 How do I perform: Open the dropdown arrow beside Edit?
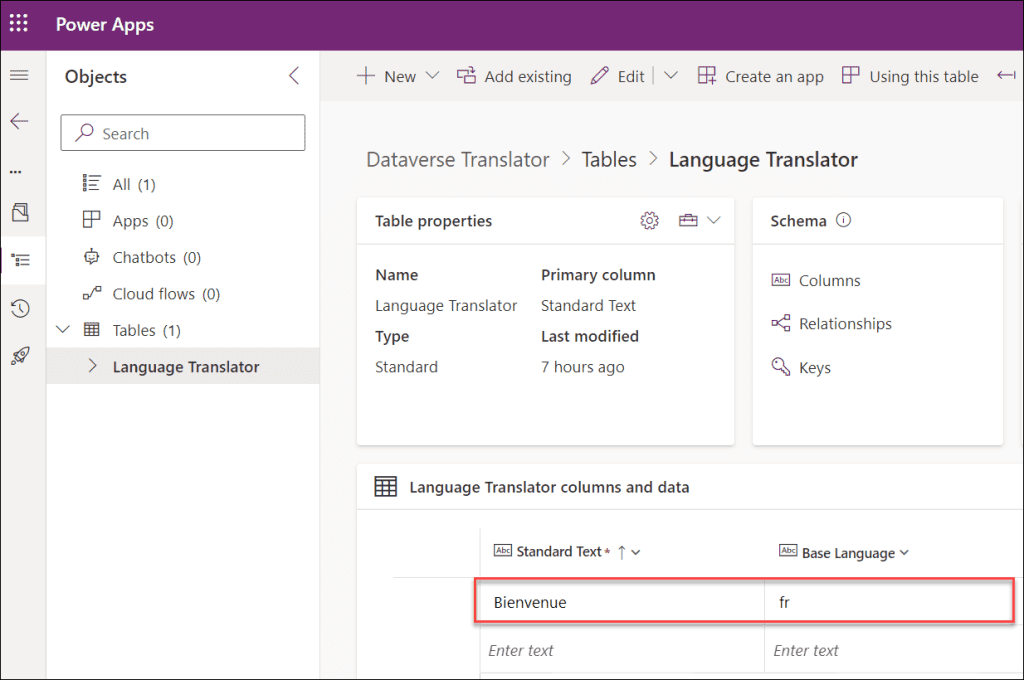pyautogui.click(x=671, y=76)
